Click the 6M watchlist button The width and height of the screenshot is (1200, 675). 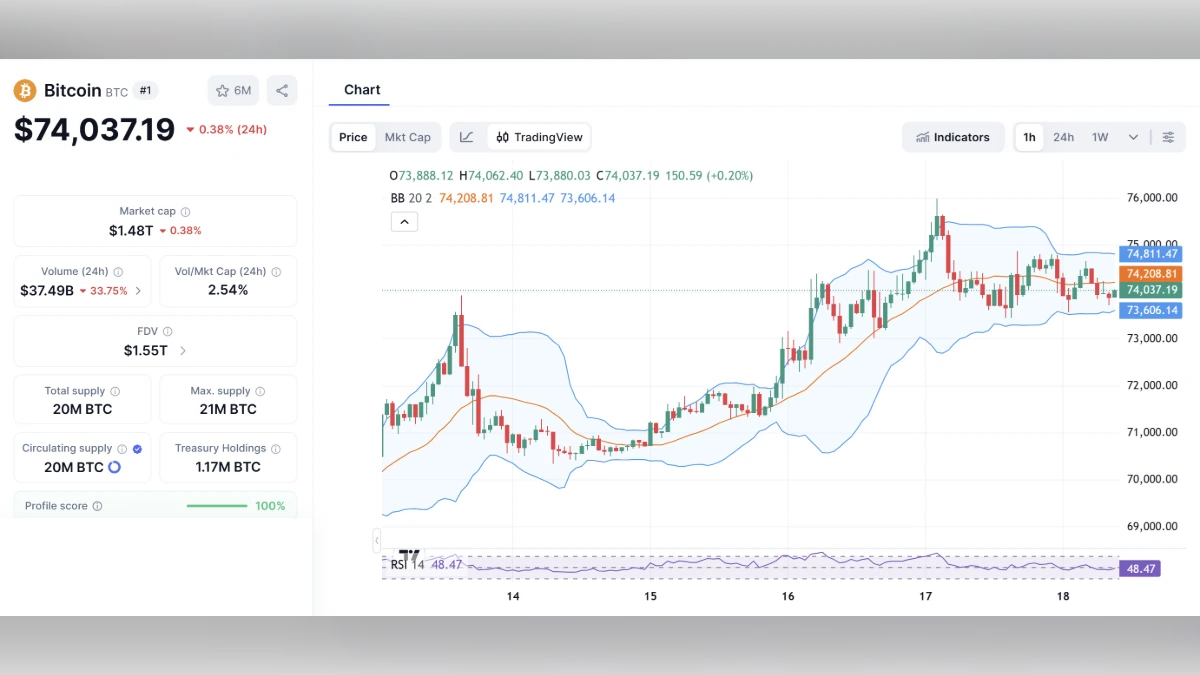click(x=233, y=90)
